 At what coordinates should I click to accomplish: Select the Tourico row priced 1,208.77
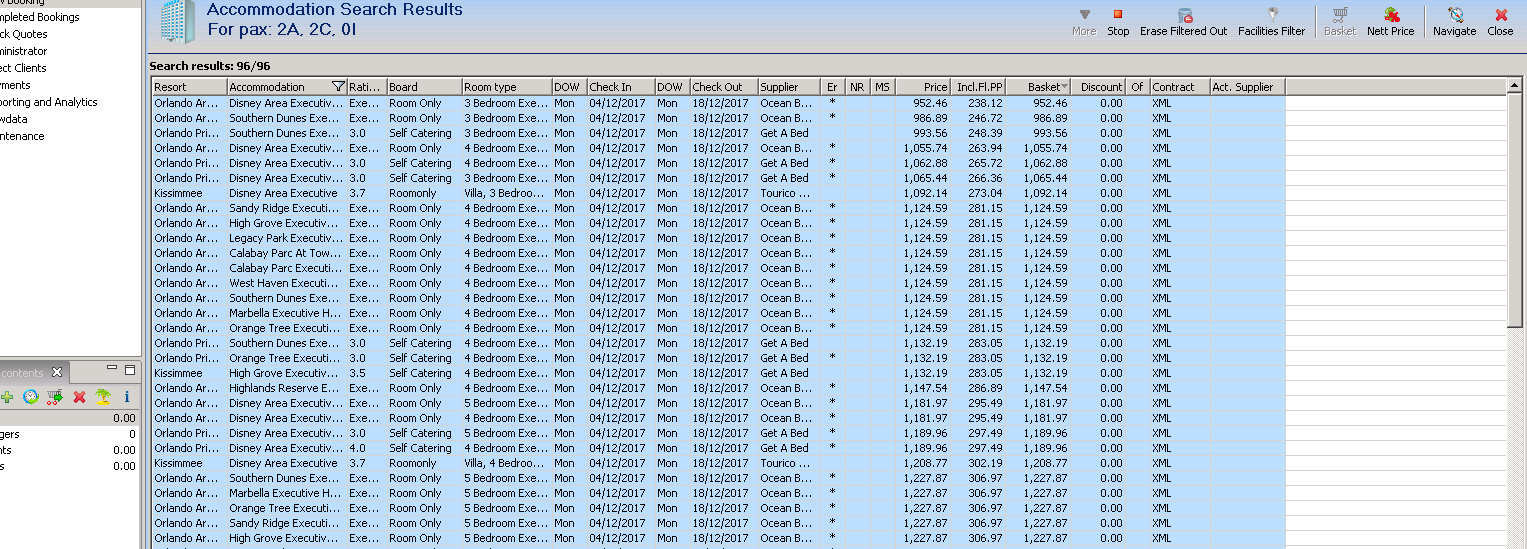pyautogui.click(x=718, y=462)
